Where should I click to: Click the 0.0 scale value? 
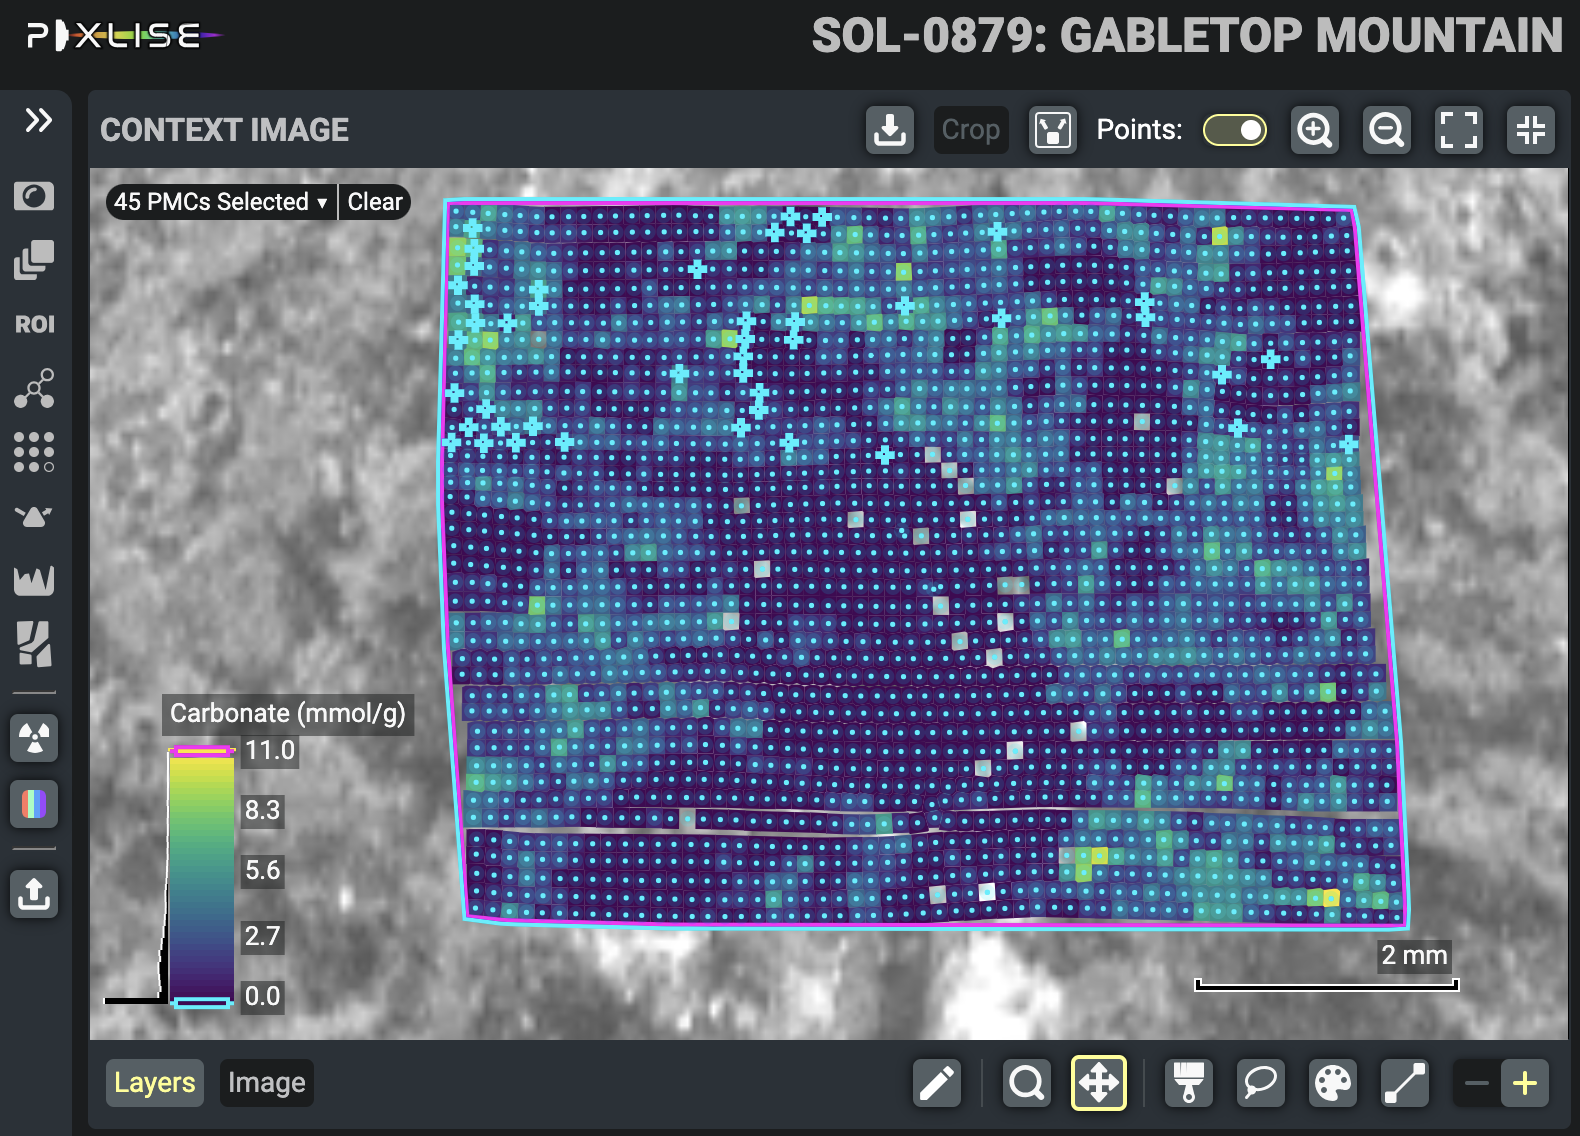tap(263, 996)
